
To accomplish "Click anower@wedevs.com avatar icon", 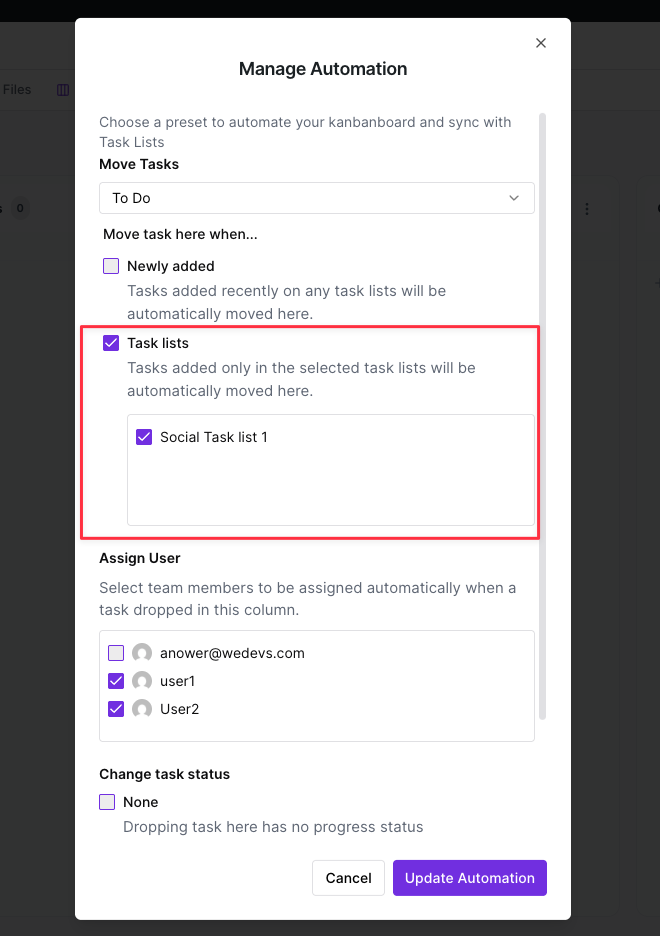I will point(142,653).
